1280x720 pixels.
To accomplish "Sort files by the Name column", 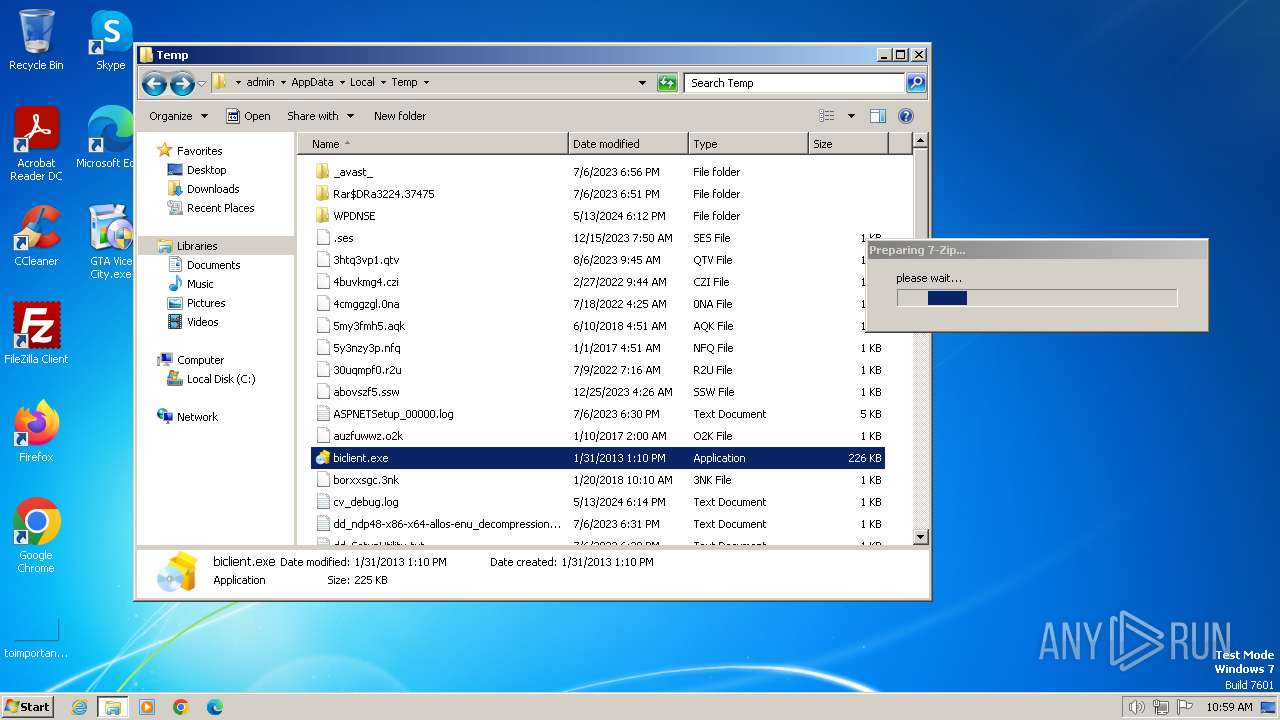I will click(432, 144).
